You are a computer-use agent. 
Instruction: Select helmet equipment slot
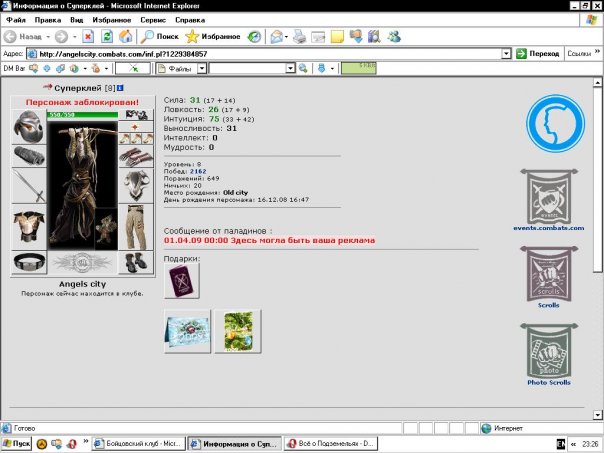(x=29, y=127)
